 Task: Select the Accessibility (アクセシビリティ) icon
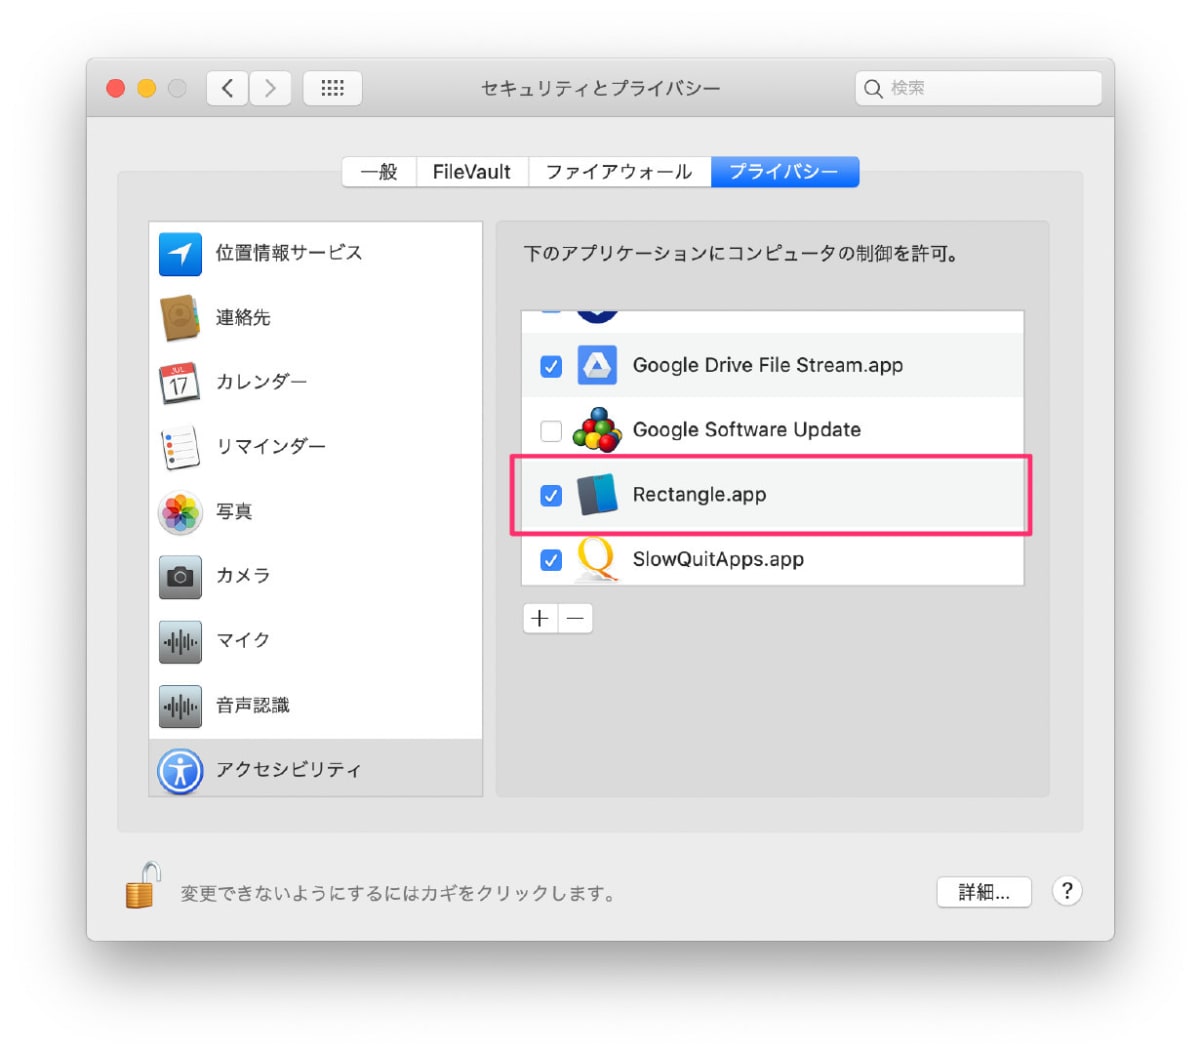pos(180,770)
